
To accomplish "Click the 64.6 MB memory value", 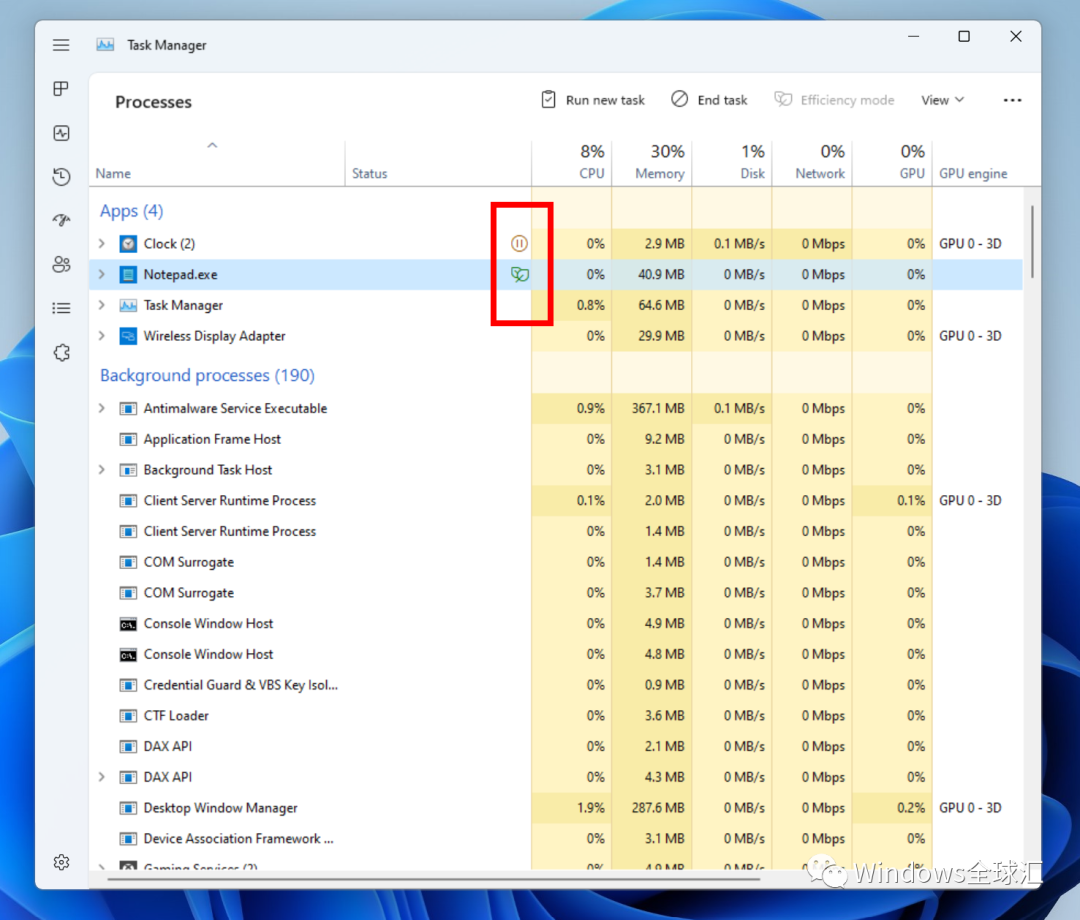I will pyautogui.click(x=661, y=305).
